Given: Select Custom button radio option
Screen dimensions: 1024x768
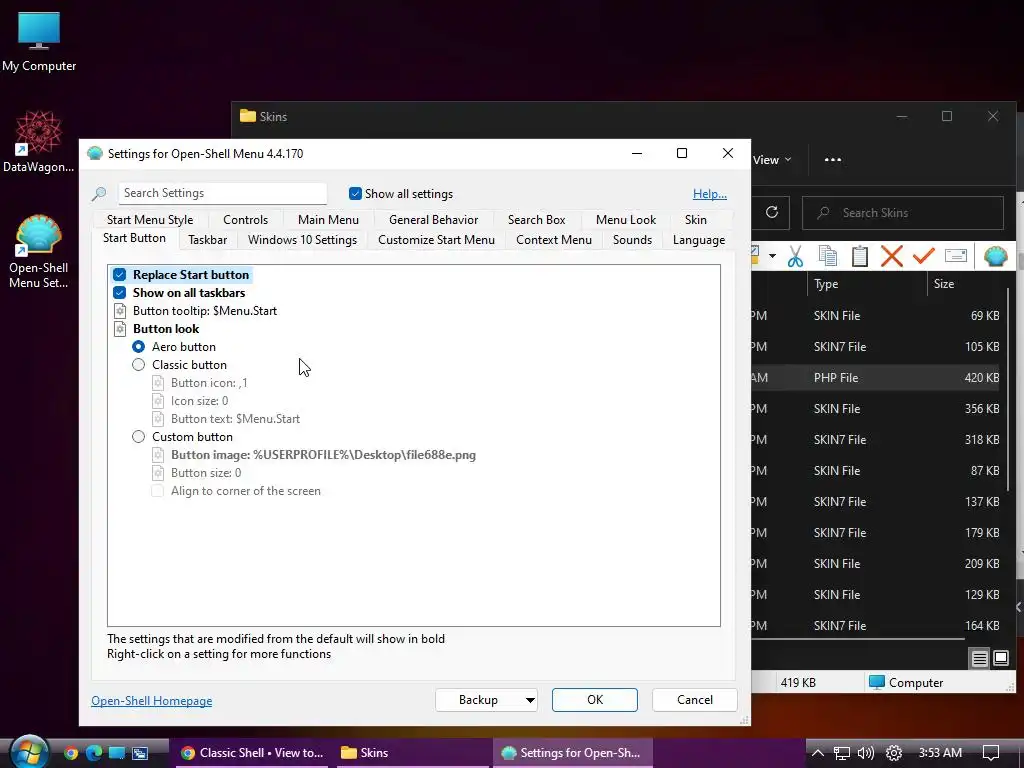Looking at the screenshot, I should tap(138, 436).
